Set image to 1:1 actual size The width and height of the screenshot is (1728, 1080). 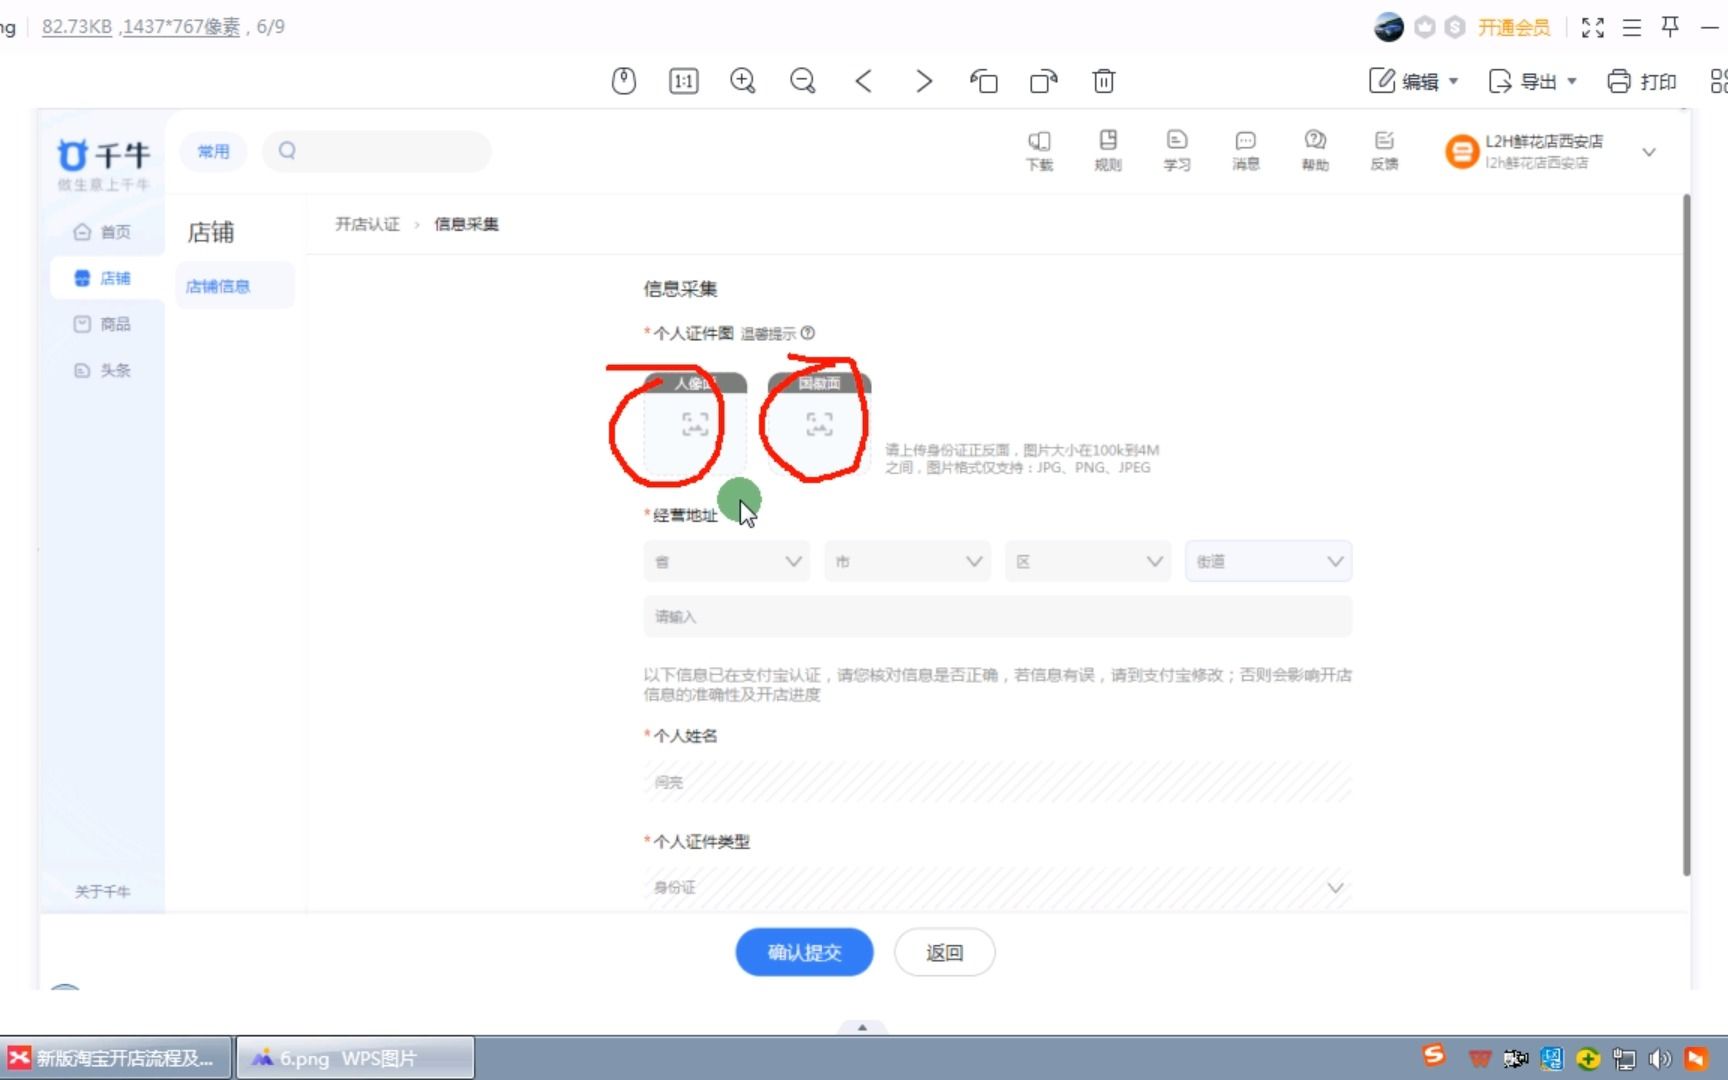[683, 81]
